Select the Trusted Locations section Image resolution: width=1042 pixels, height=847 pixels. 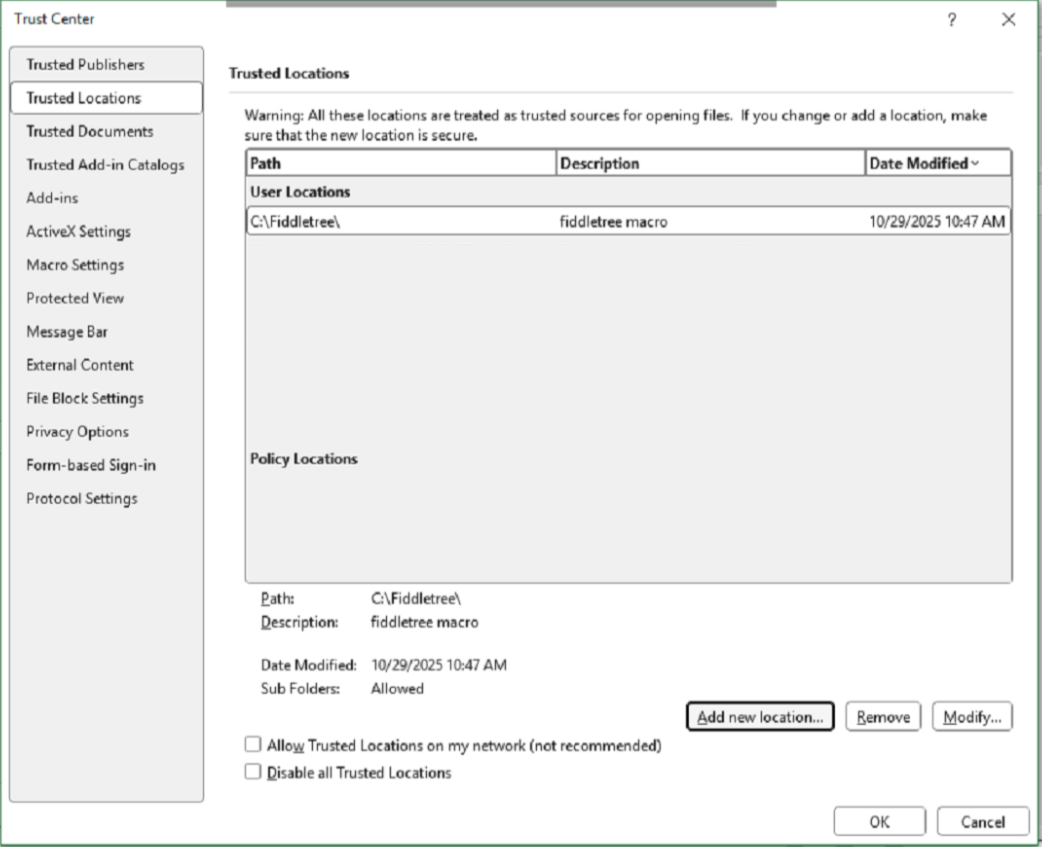(x=106, y=98)
